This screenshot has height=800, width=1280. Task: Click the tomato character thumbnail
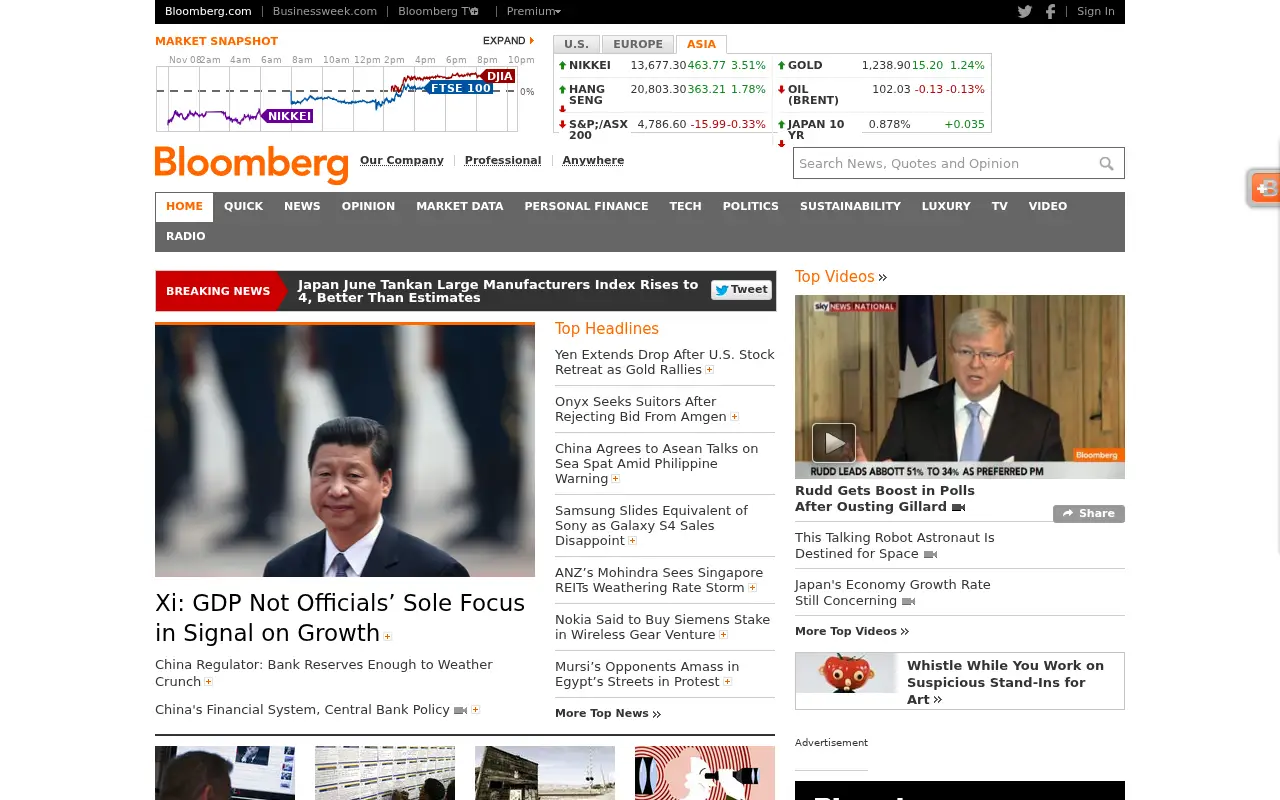click(847, 673)
